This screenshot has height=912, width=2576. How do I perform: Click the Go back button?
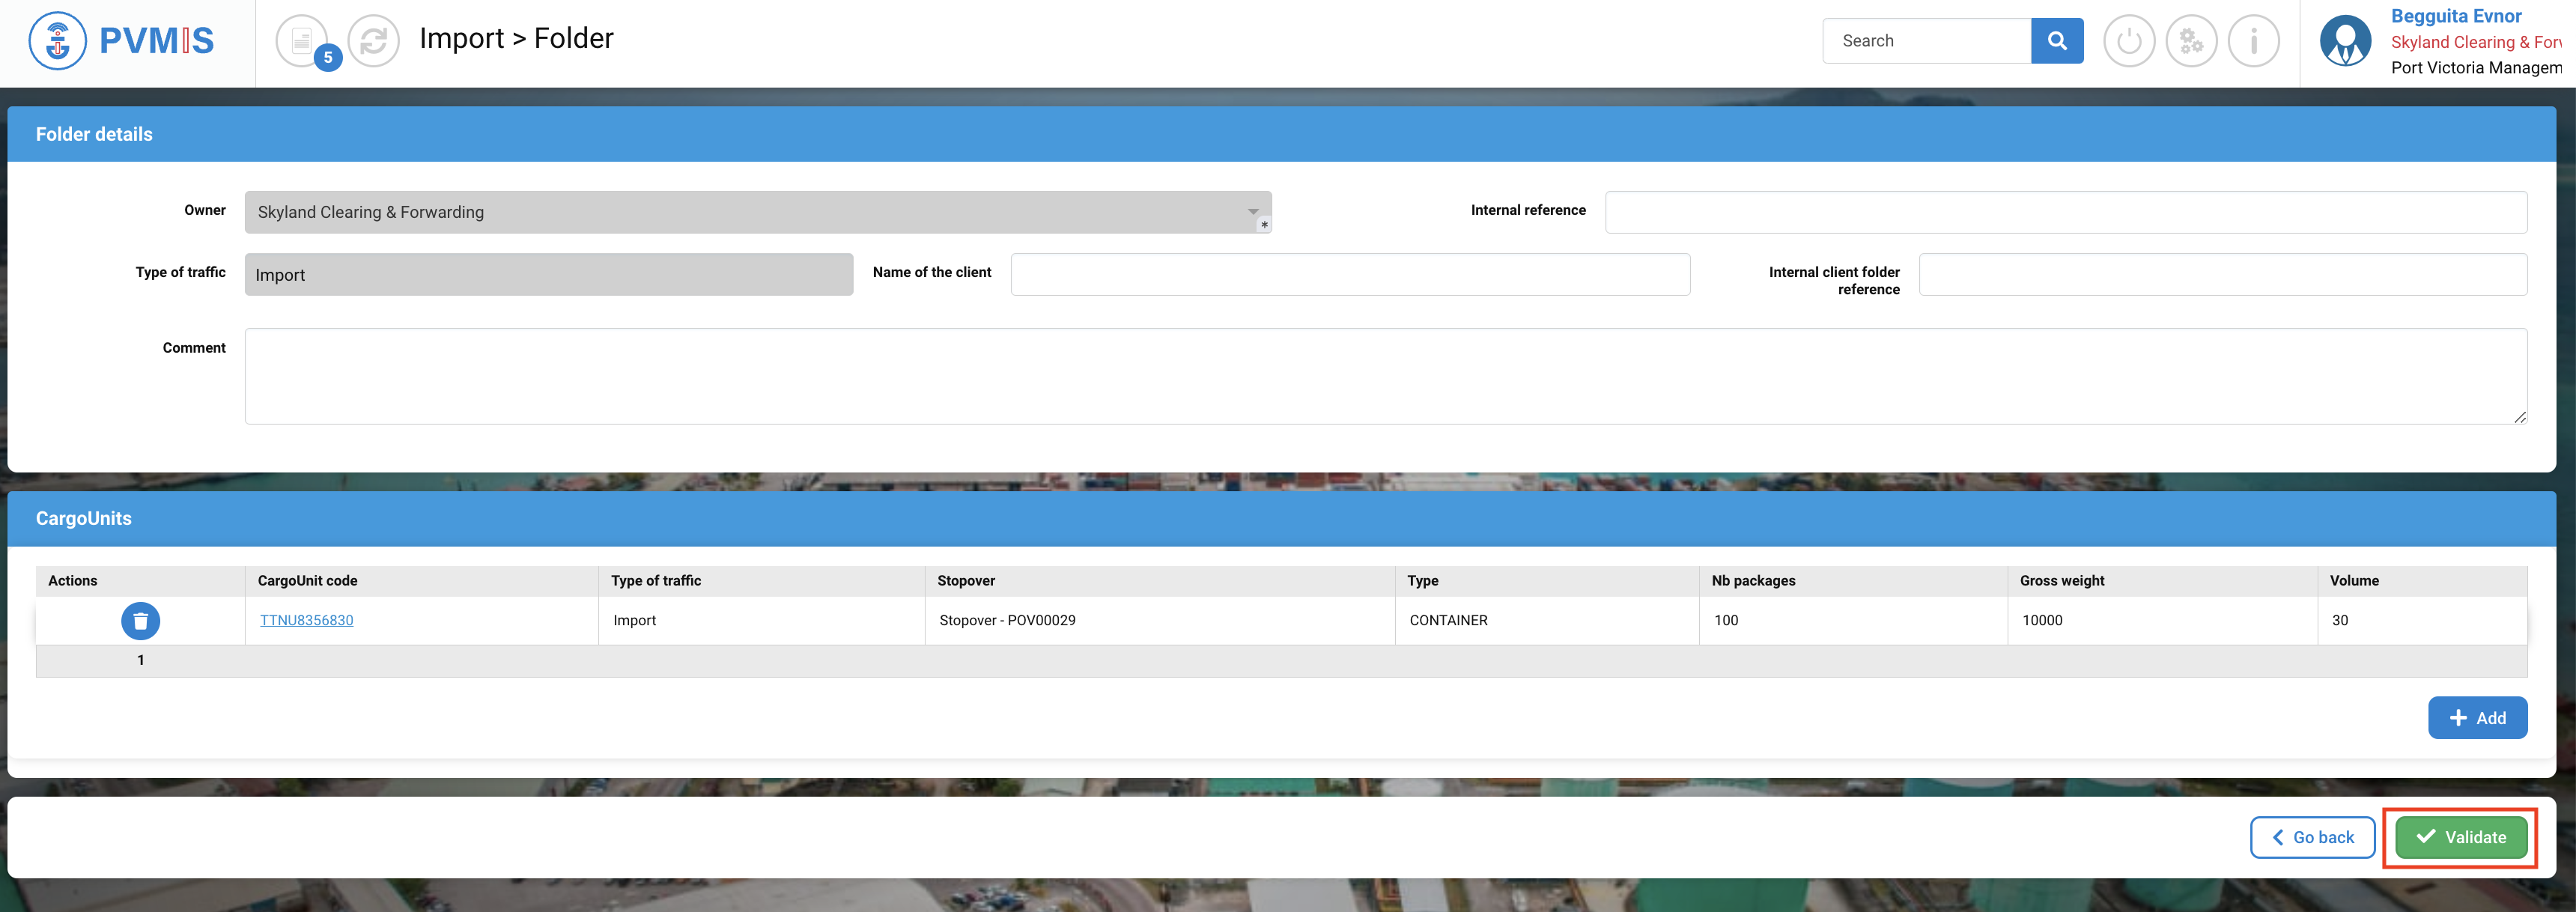pos(2311,838)
